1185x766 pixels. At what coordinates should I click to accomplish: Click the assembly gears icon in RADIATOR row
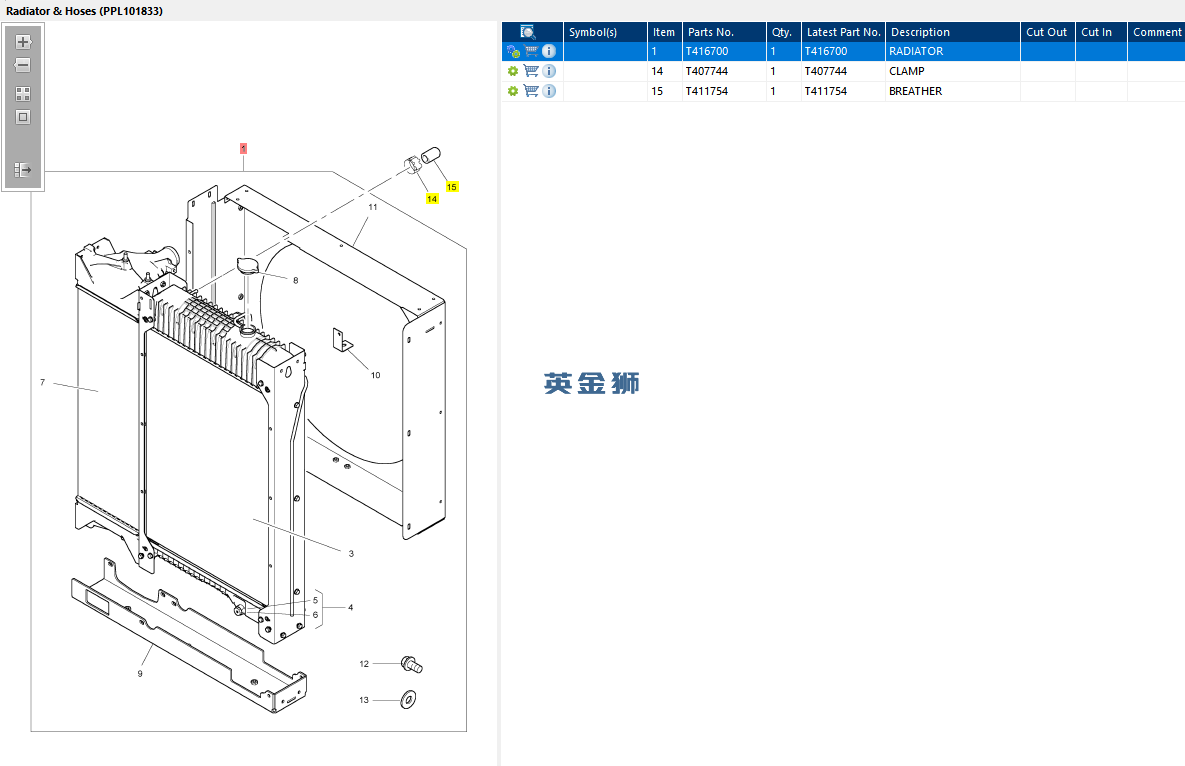pyautogui.click(x=513, y=51)
